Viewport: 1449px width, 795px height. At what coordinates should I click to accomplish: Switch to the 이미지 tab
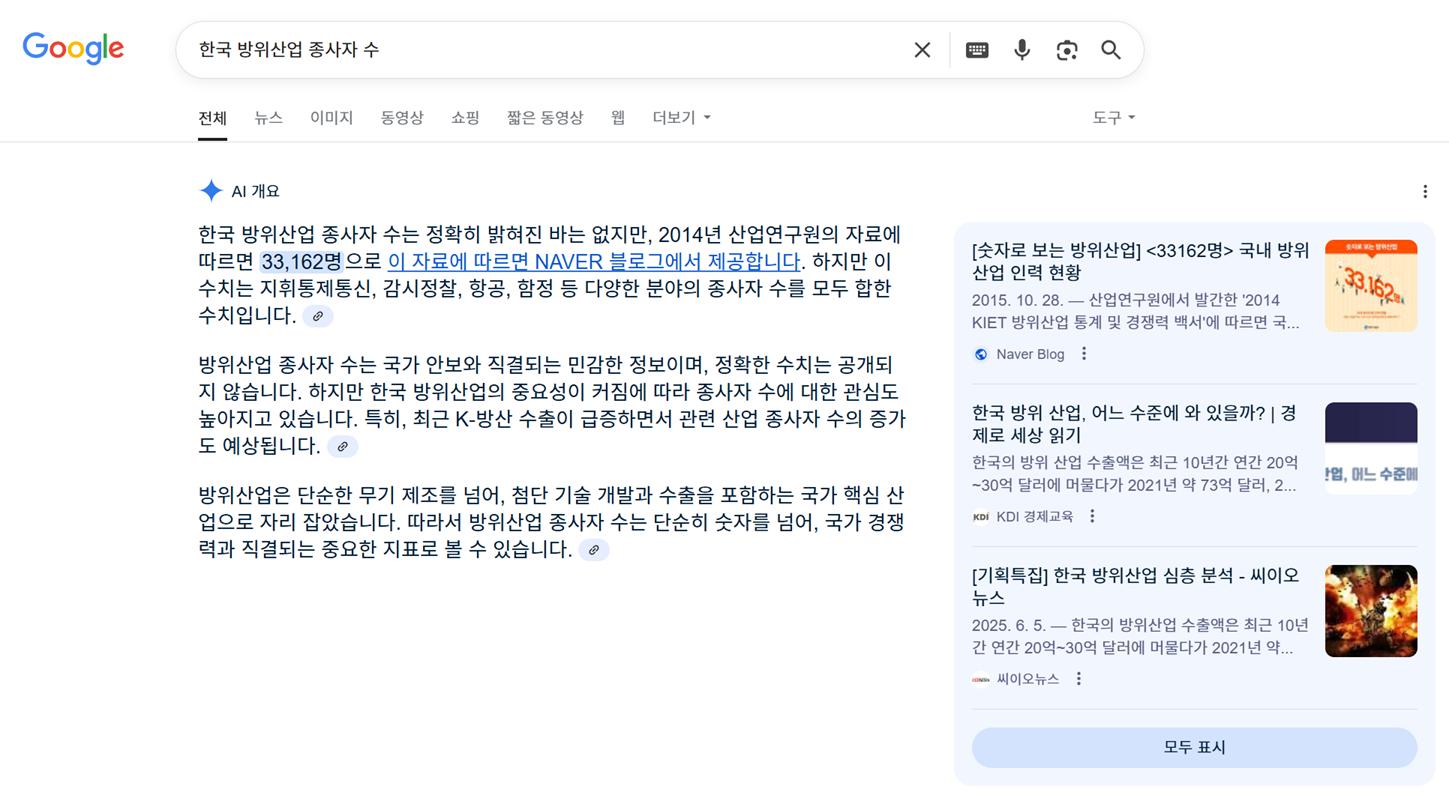point(331,118)
